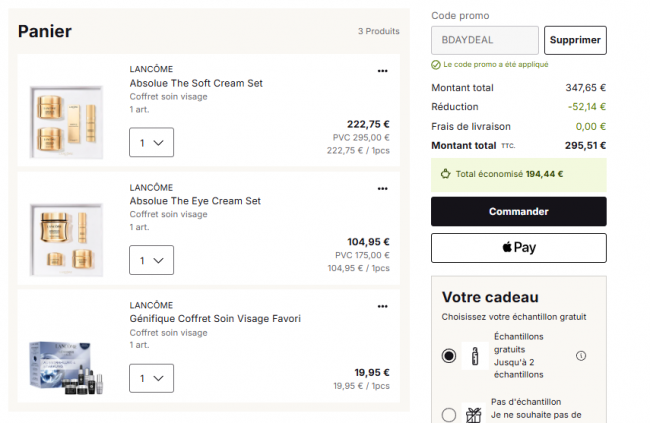Click the Commander checkout button

(x=519, y=212)
